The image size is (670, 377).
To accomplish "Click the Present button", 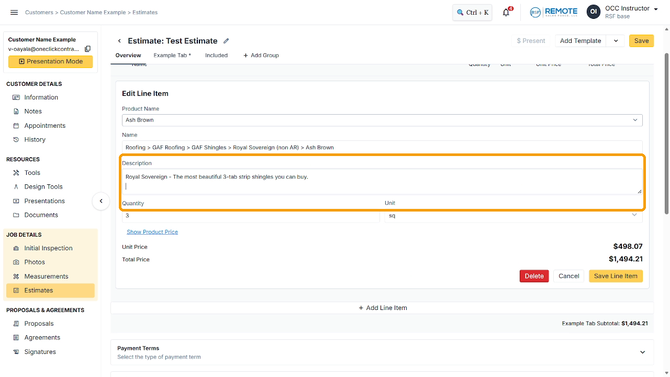I will click(531, 41).
